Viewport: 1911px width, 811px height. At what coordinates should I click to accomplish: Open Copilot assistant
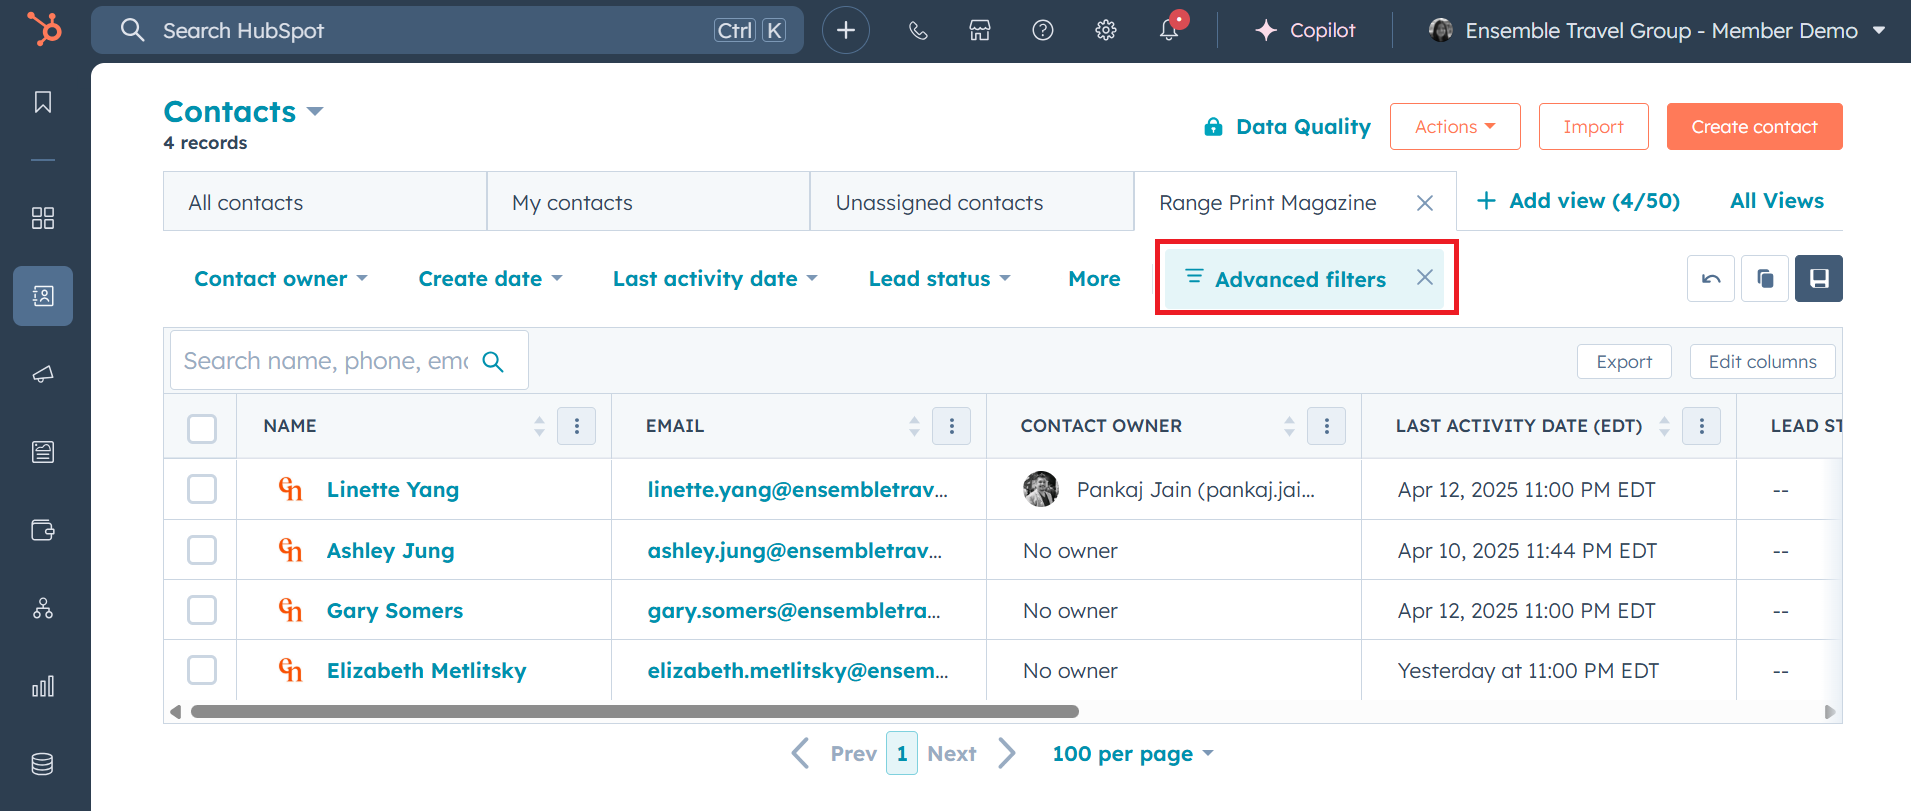pyautogui.click(x=1306, y=31)
